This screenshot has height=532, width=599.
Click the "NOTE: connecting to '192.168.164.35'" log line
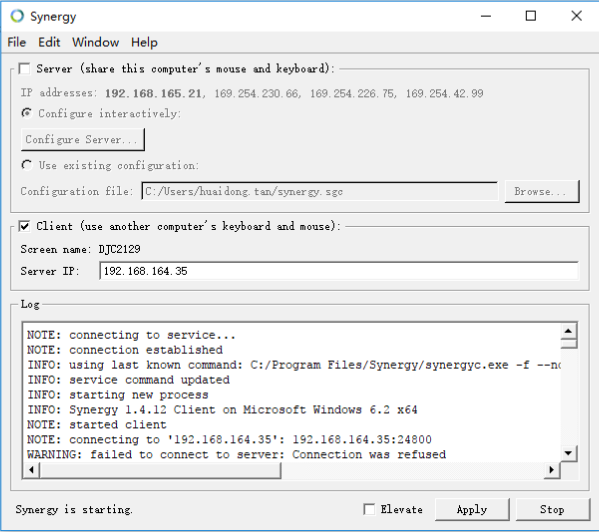point(229,440)
